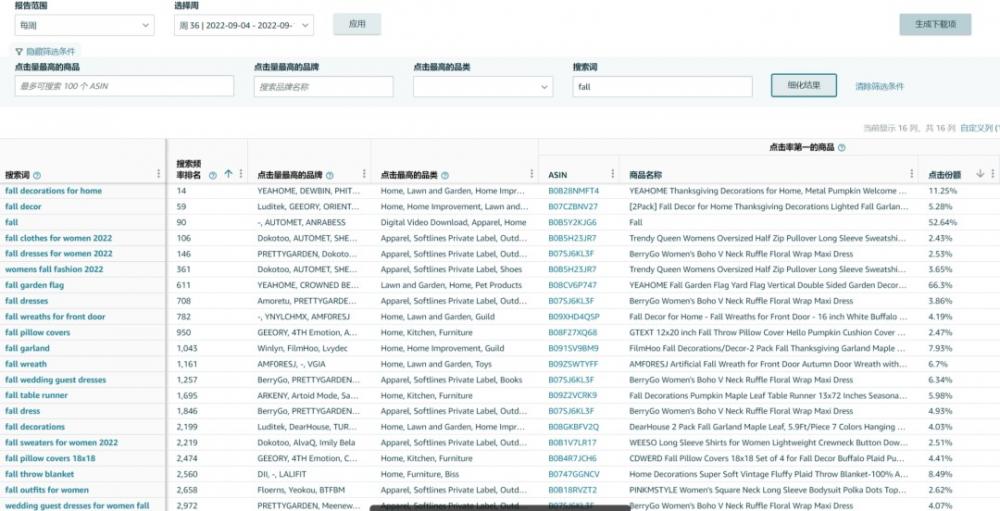1000x511 pixels.
Task: Click the help icon beside 点击率第一的商品 header
Action: 842,147
